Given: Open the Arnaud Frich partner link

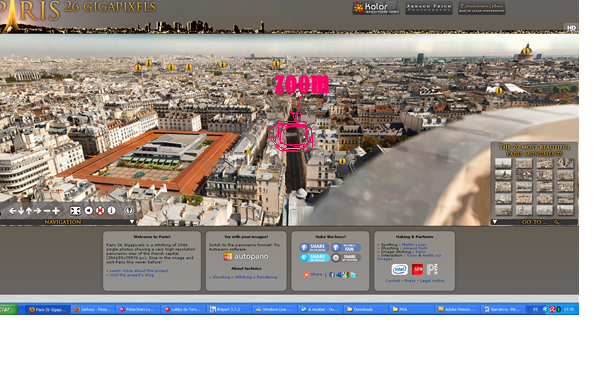Looking at the screenshot, I should [x=415, y=248].
